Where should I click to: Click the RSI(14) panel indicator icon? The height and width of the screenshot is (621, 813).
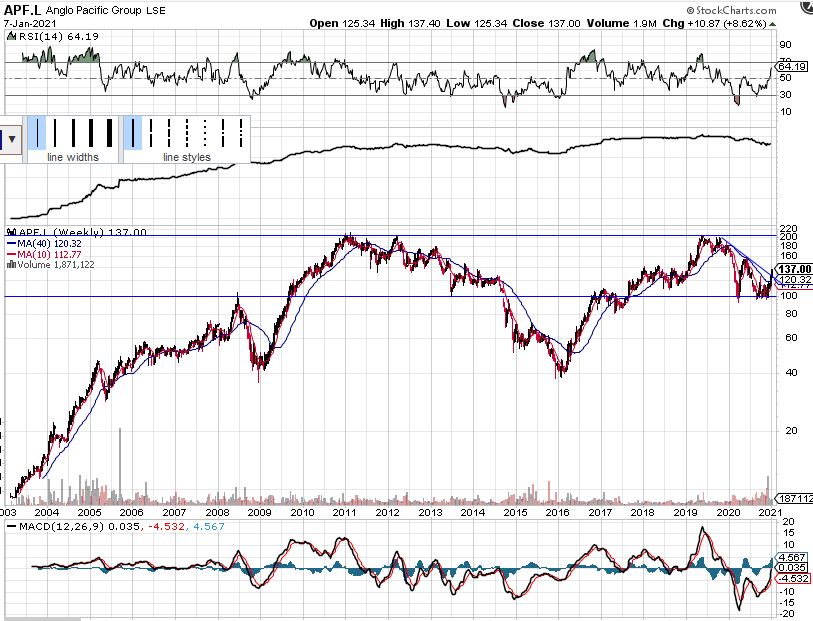pos(11,36)
